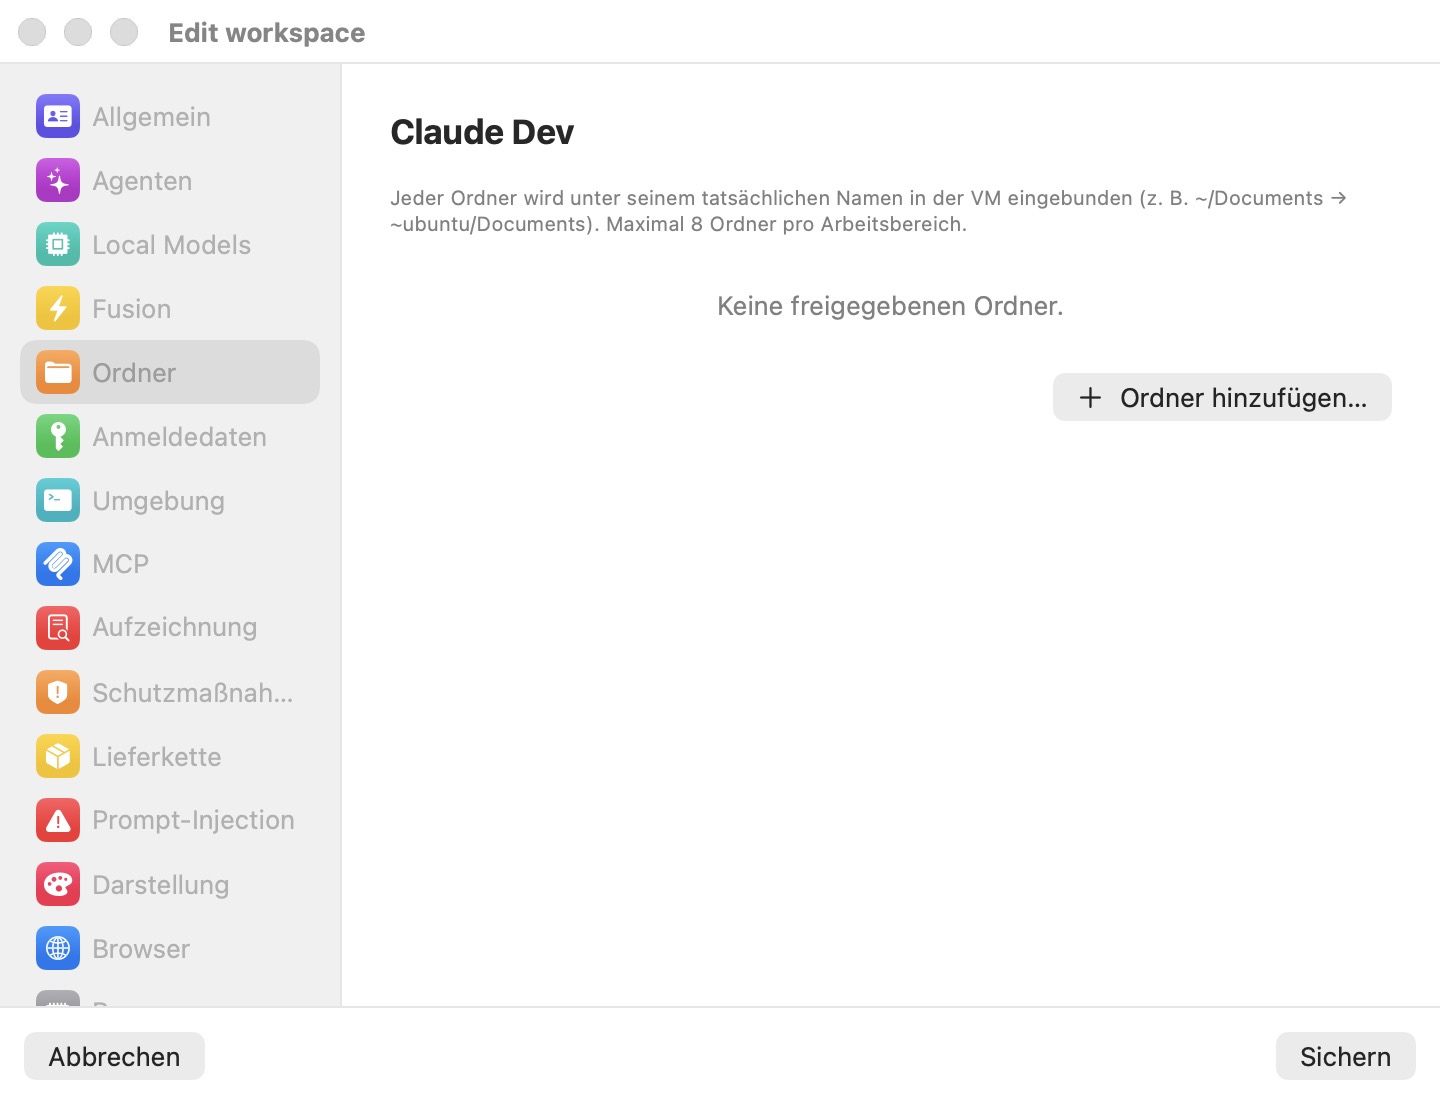Click the Prompt-Injection warning triangle icon
The image size is (1440, 1104).
point(58,820)
